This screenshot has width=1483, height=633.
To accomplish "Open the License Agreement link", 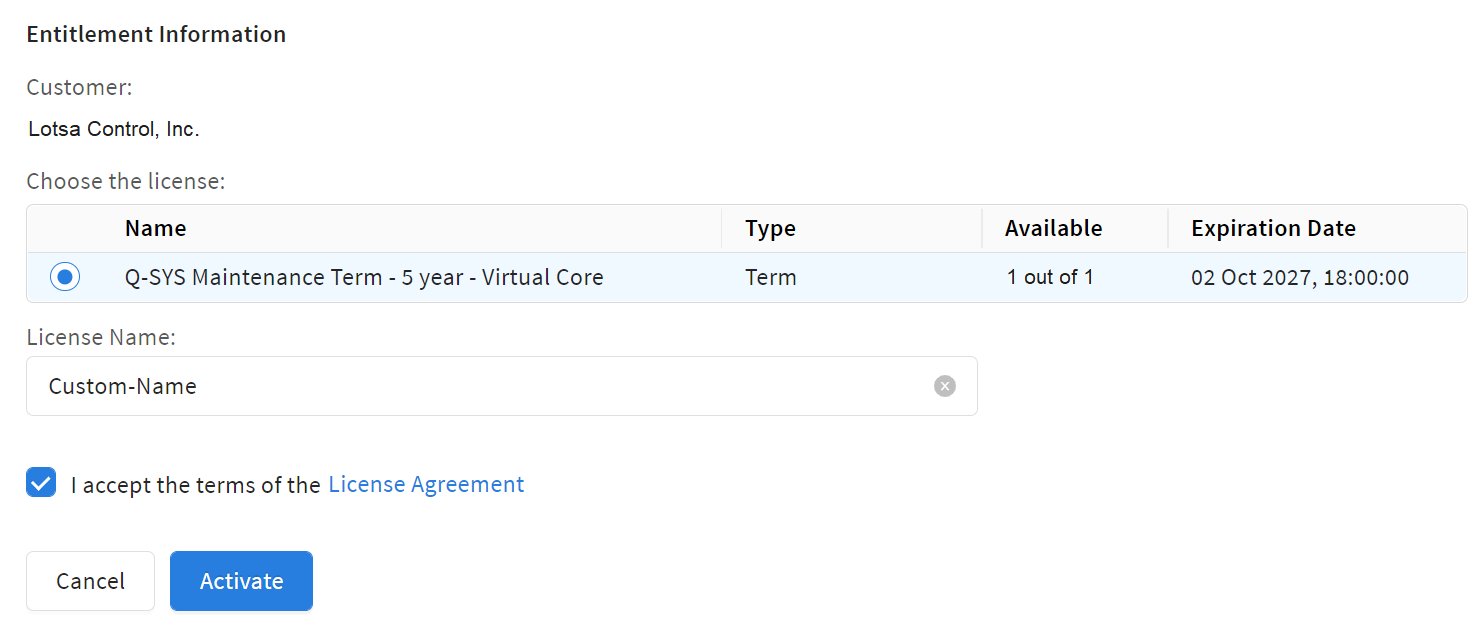I will (x=426, y=484).
